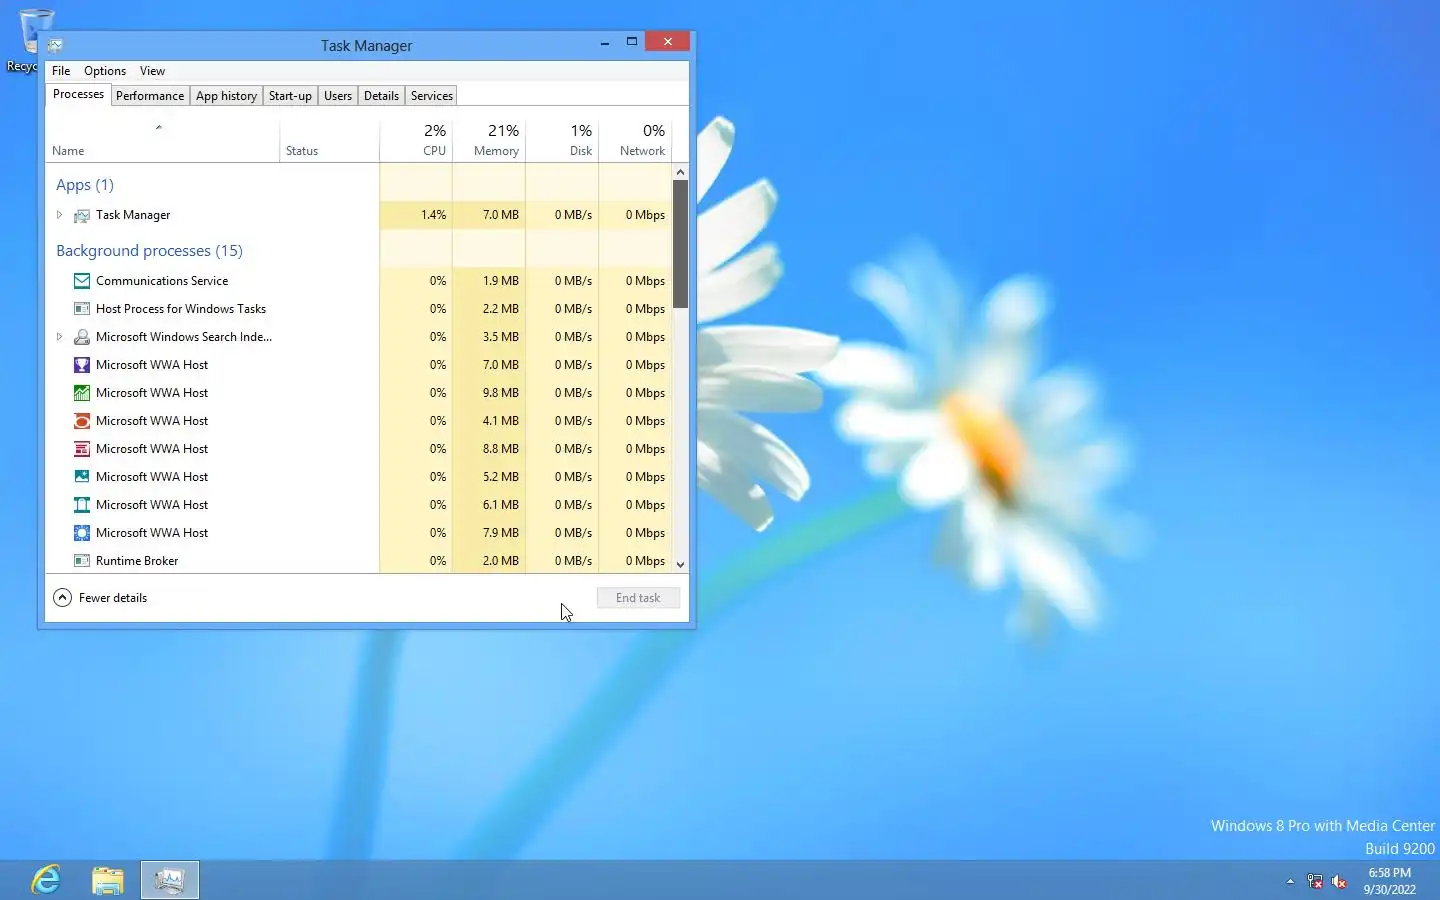1440x900 pixels.
Task: Open the File menu
Action: pyautogui.click(x=61, y=71)
